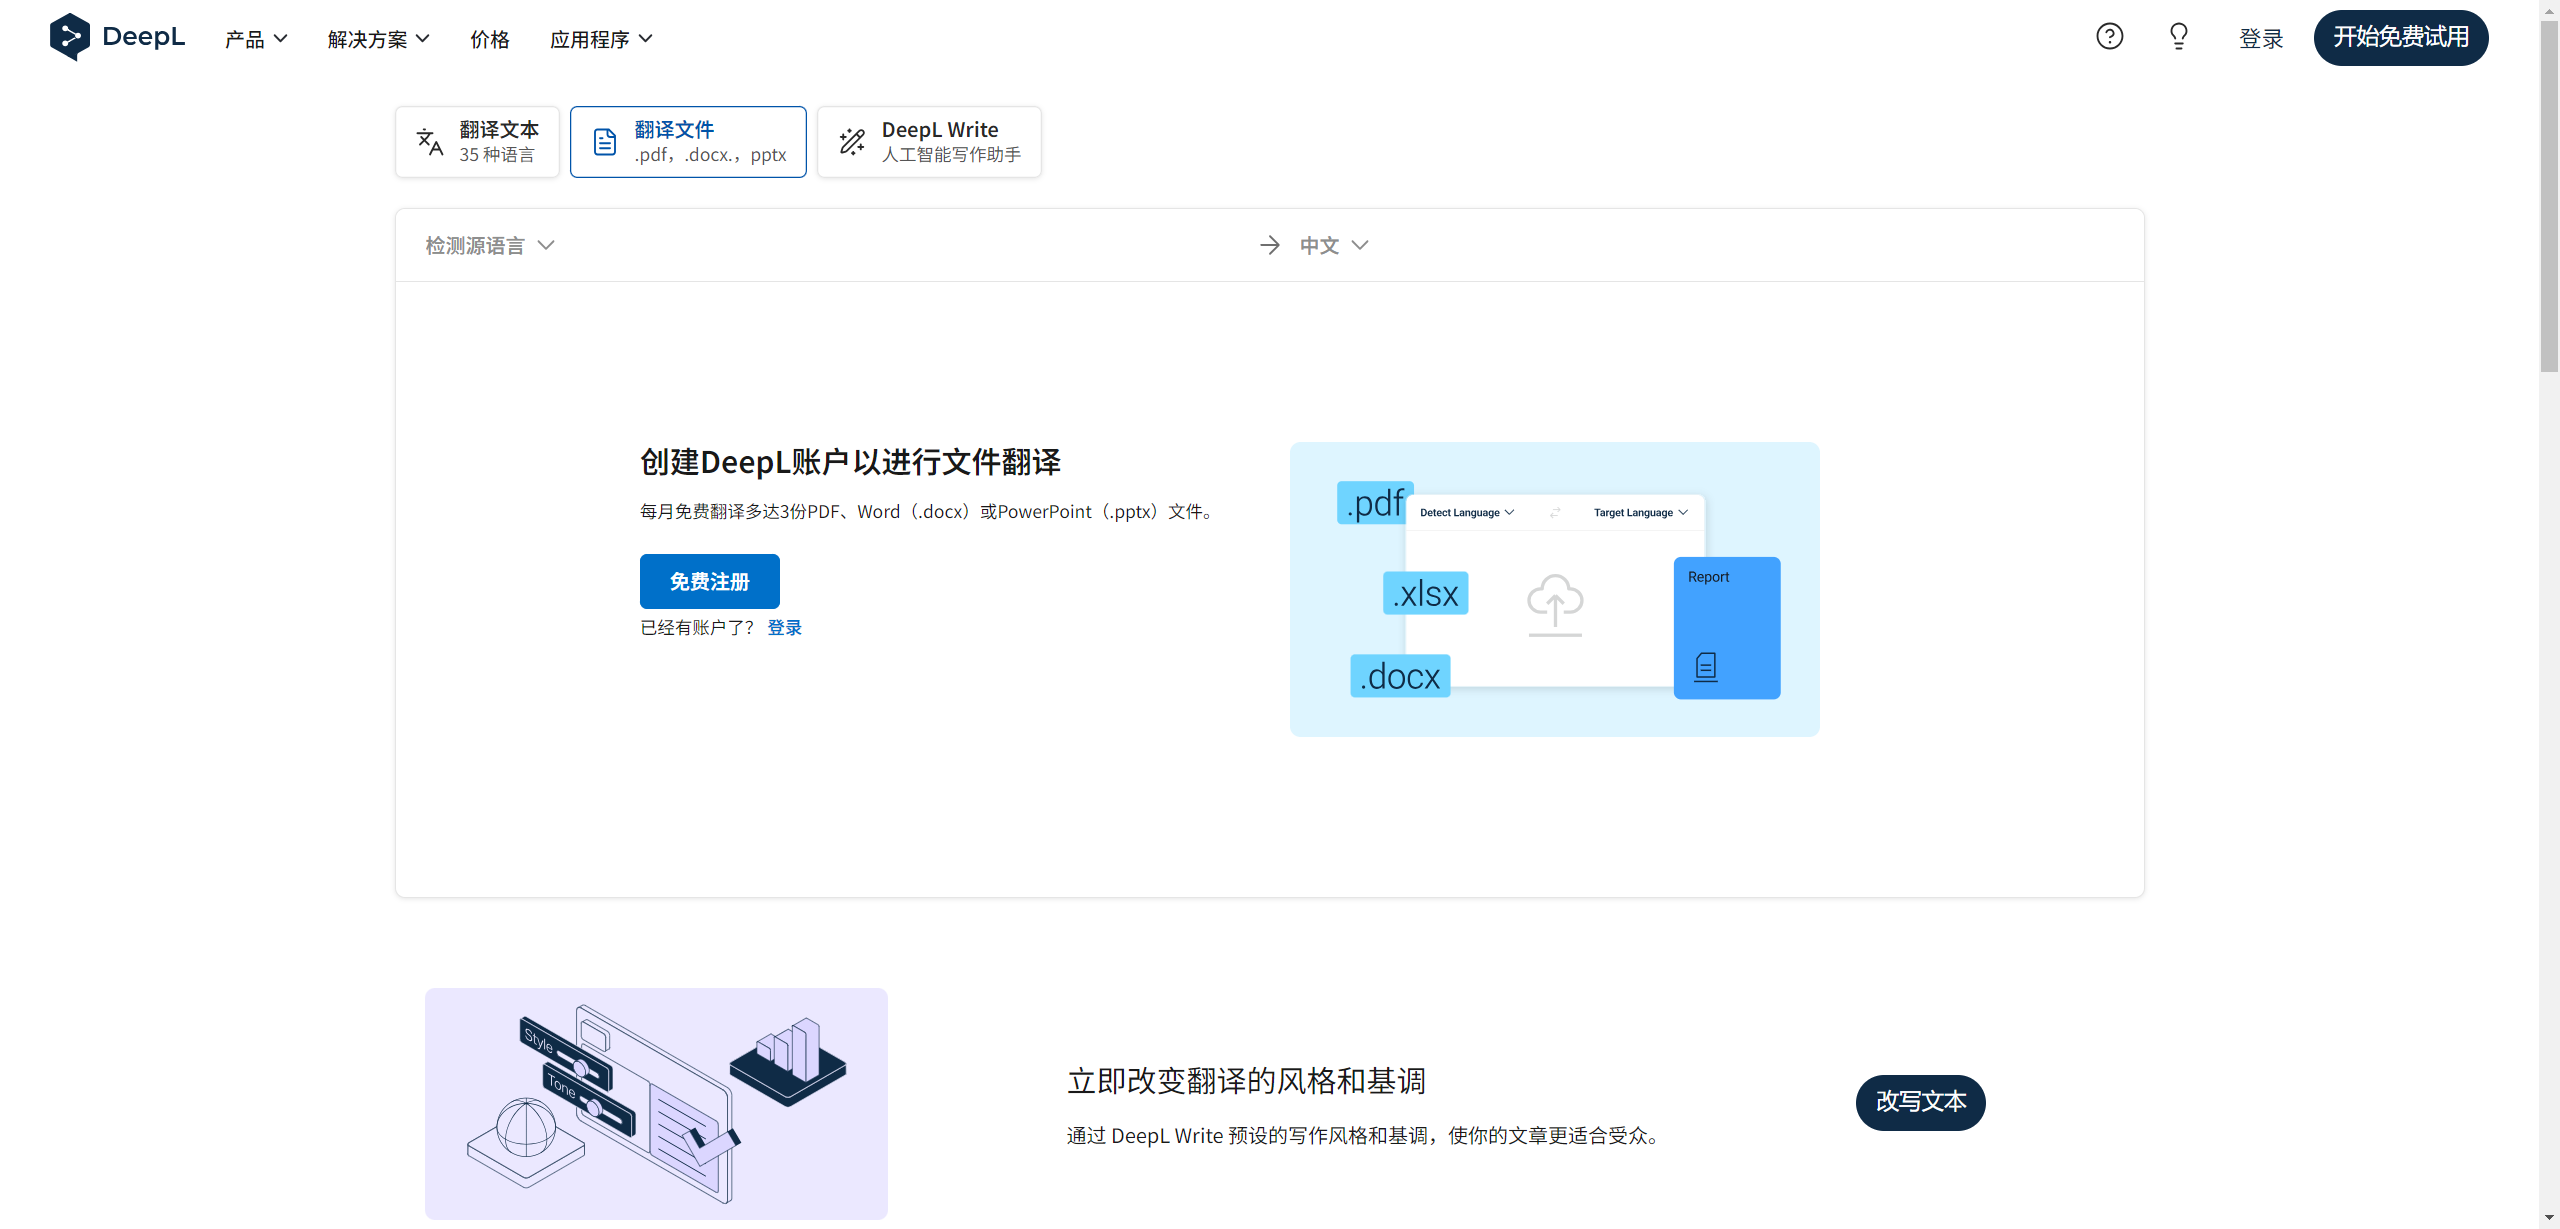Click the magic pen DeepL Write icon
2560x1229 pixels.
[852, 142]
